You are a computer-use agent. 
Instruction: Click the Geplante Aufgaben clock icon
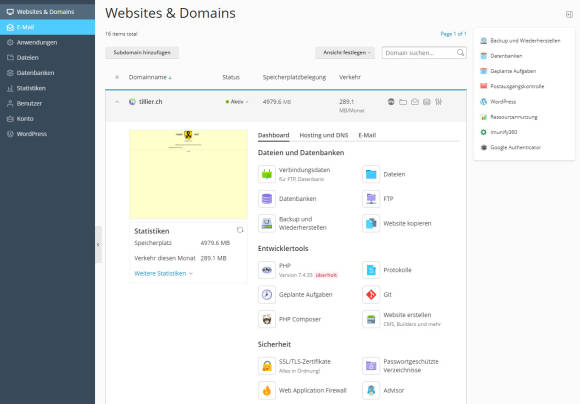[267, 295]
